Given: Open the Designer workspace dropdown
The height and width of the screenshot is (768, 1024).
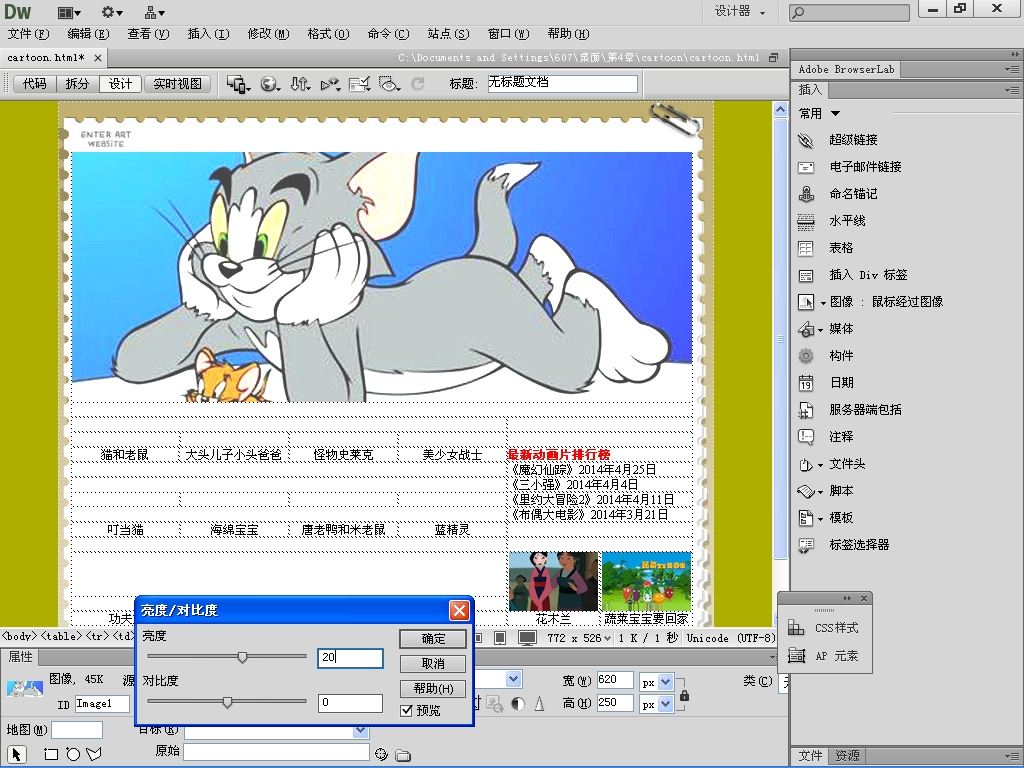Looking at the screenshot, I should click(740, 12).
